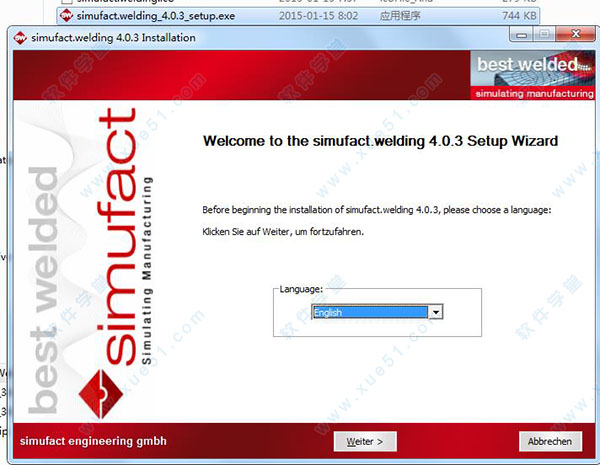Click the simufact.welding_4.0.3_setup.exe file icon
Viewport: 600px width, 465px height.
[x=66, y=15]
